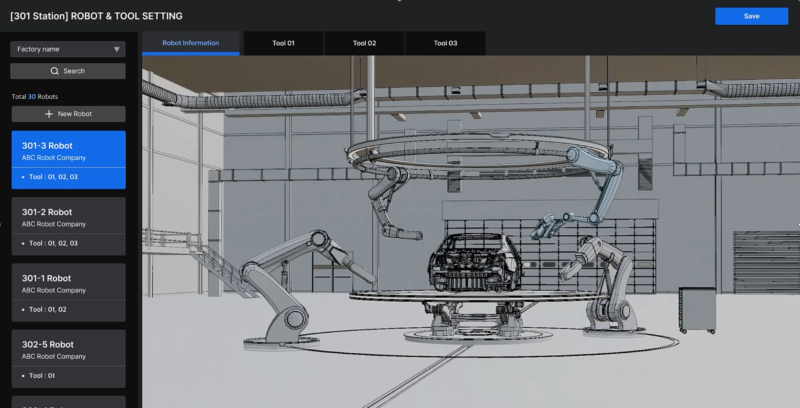Screen dimensions: 800x408
Task: Switch to the Robot Information tab
Action: pos(191,43)
